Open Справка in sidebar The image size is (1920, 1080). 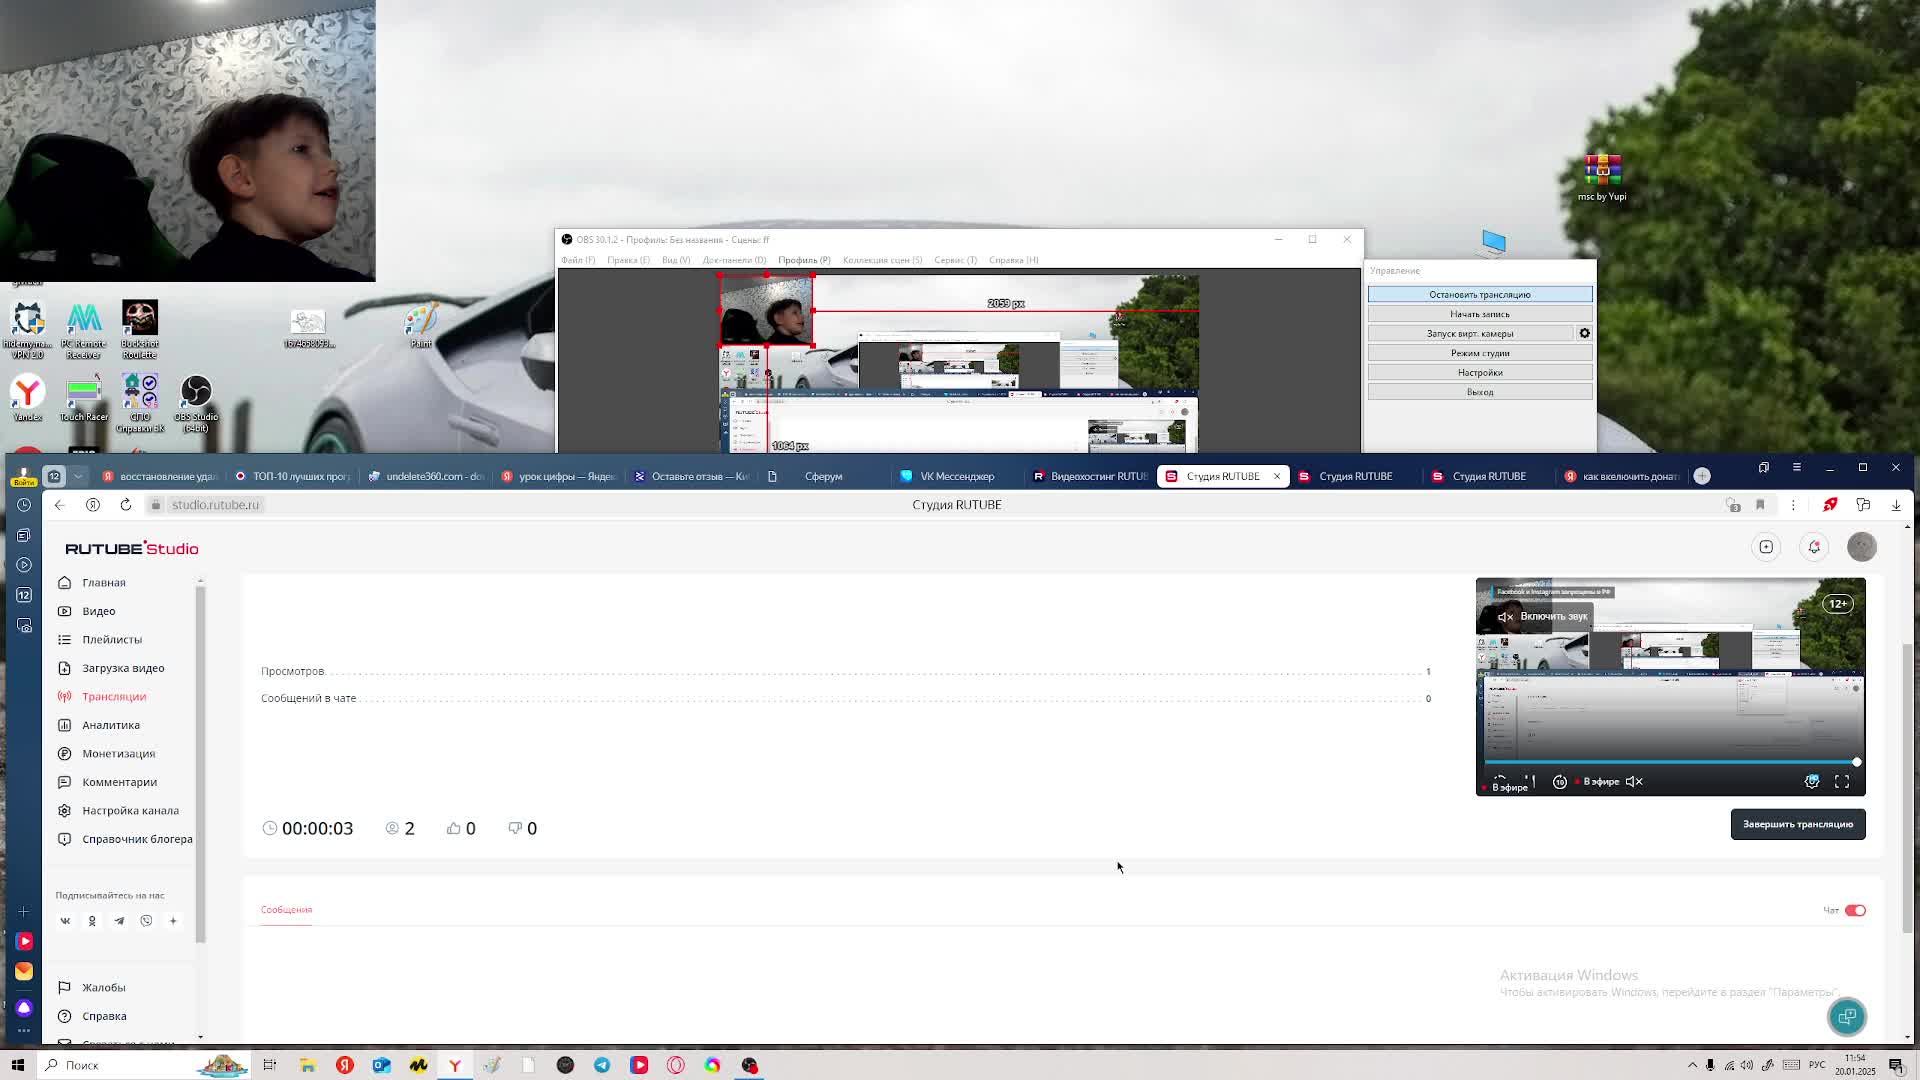(104, 1016)
